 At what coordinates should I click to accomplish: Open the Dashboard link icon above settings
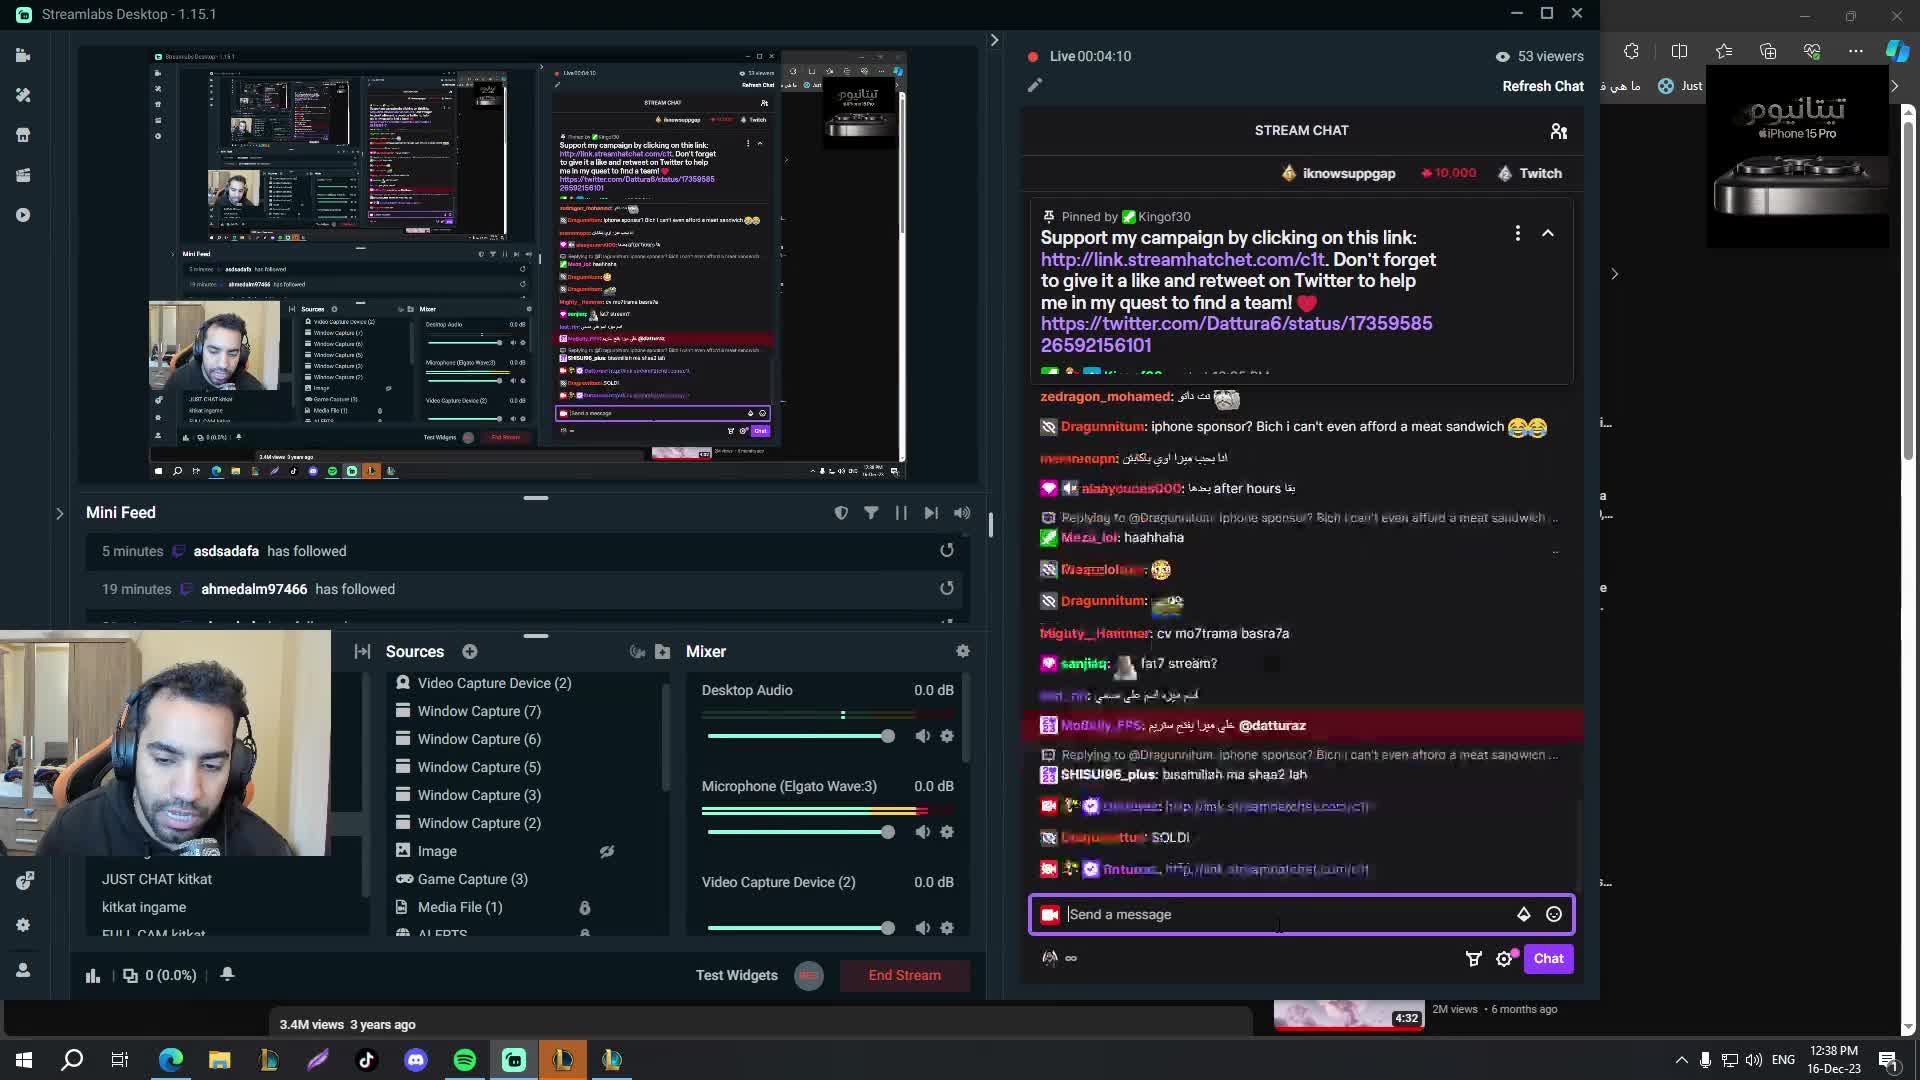tap(25, 881)
